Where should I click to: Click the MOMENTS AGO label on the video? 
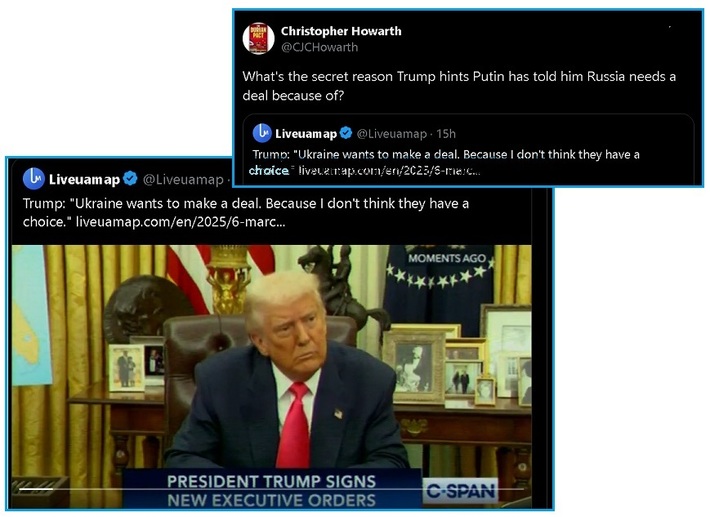(447, 258)
